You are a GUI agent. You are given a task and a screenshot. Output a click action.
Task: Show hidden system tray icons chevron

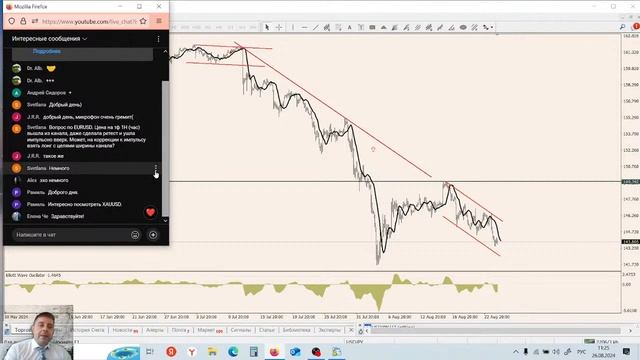pos(516,351)
